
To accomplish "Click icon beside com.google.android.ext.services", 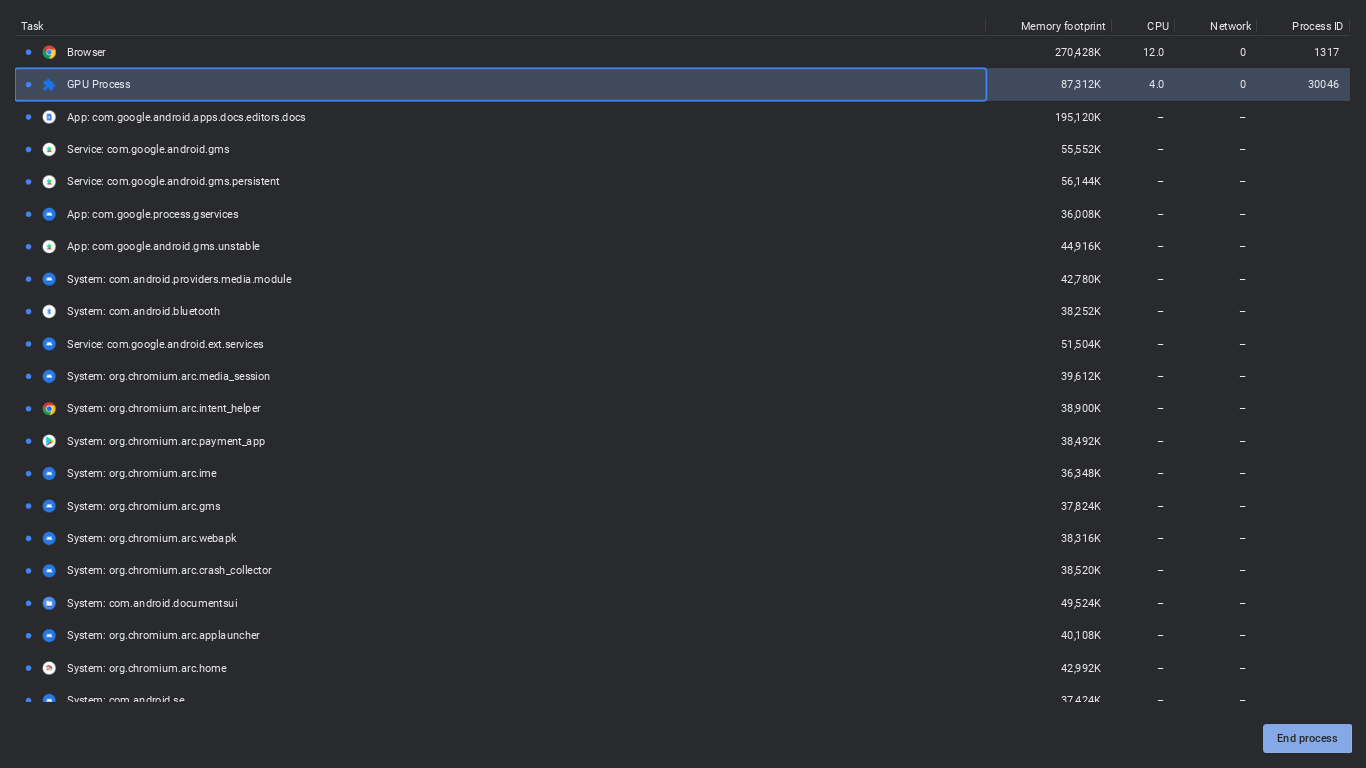I will 49,344.
